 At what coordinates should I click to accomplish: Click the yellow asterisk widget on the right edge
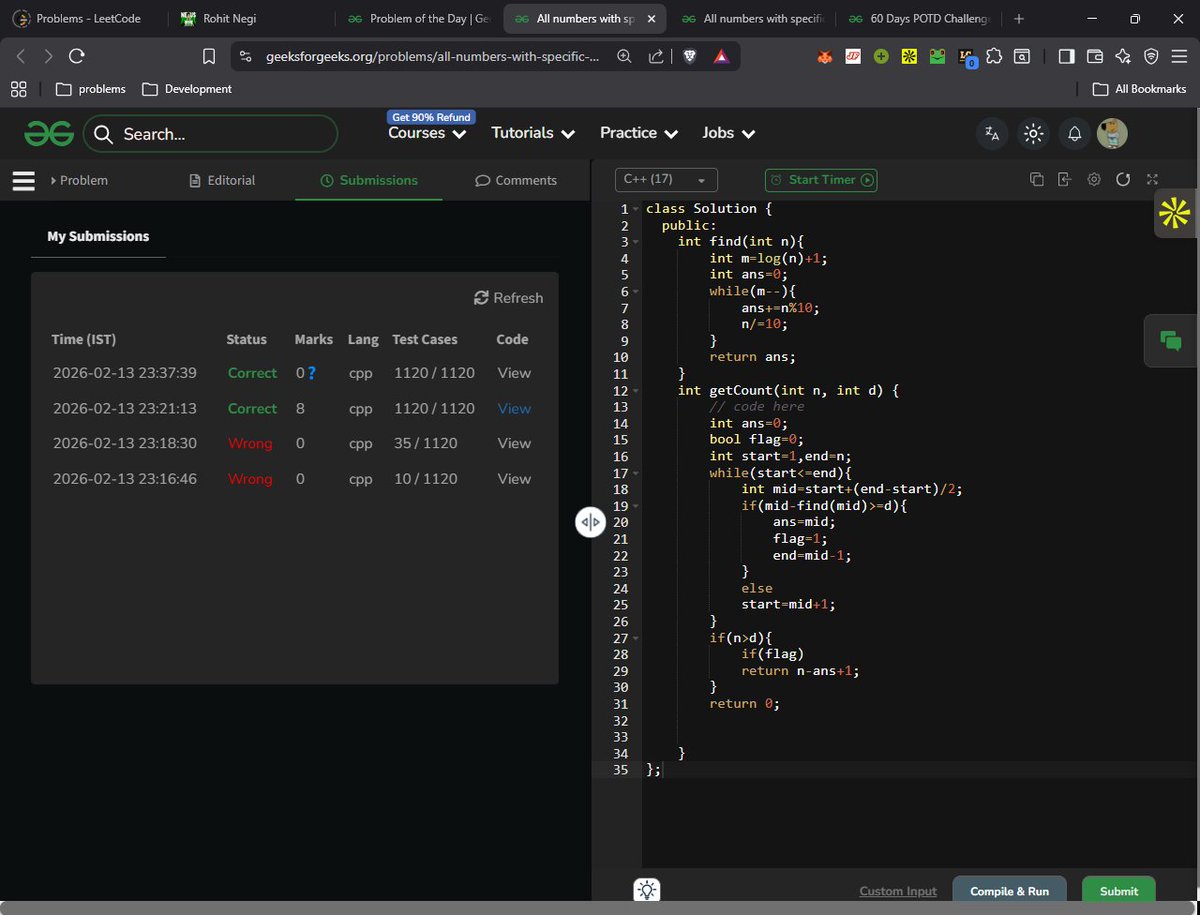pyautogui.click(x=1174, y=212)
